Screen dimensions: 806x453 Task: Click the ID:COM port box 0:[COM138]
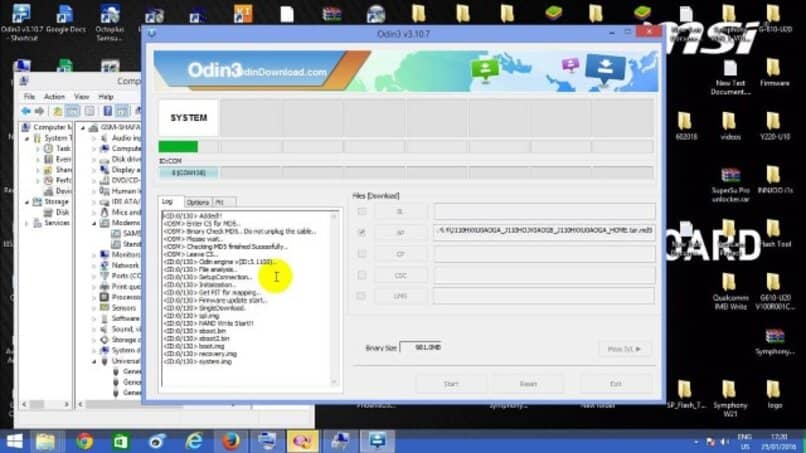click(x=189, y=173)
